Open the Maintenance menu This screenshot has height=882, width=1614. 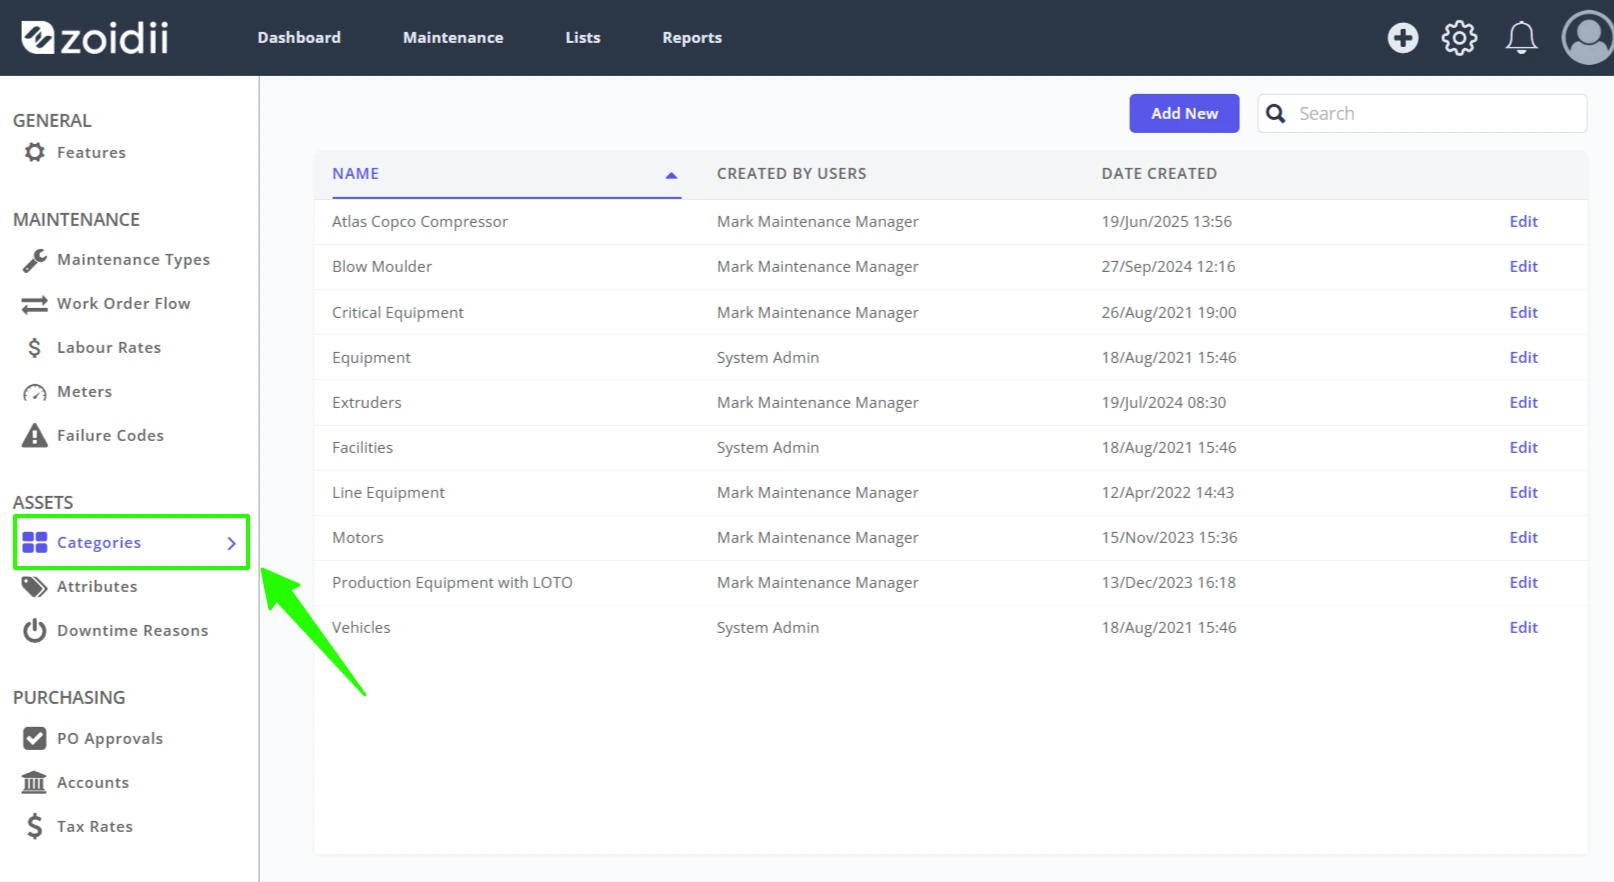click(453, 38)
